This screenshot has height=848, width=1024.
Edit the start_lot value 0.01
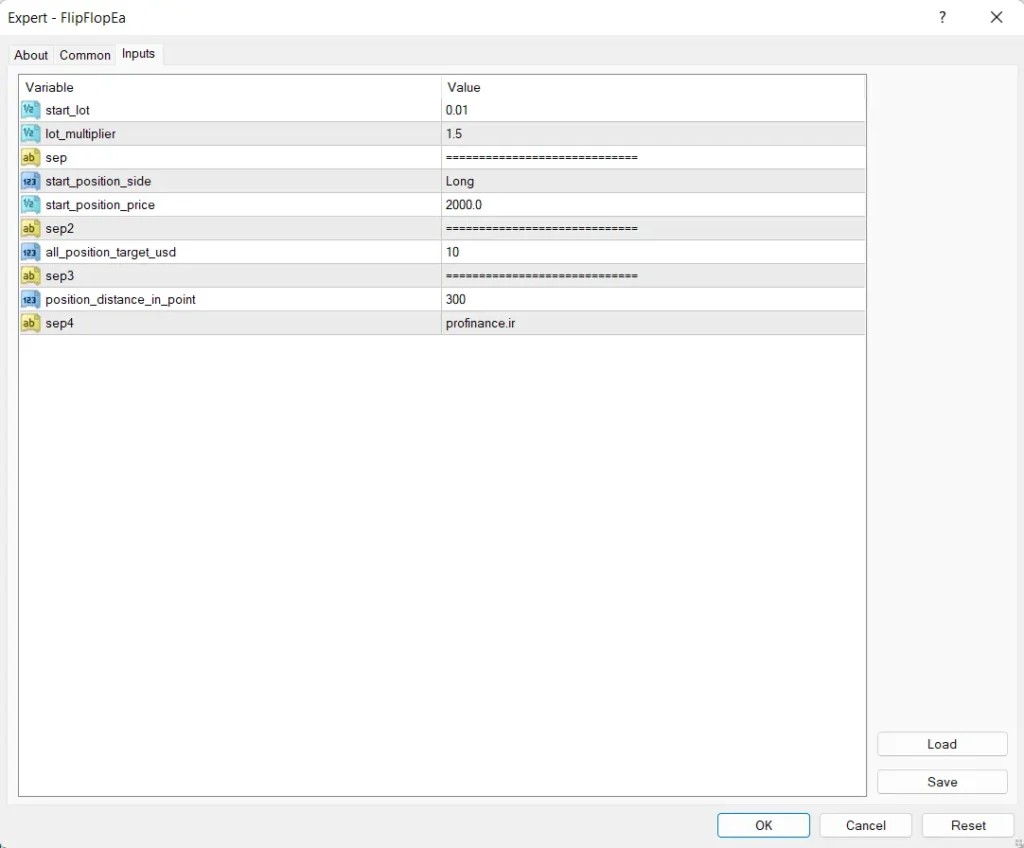pos(652,110)
